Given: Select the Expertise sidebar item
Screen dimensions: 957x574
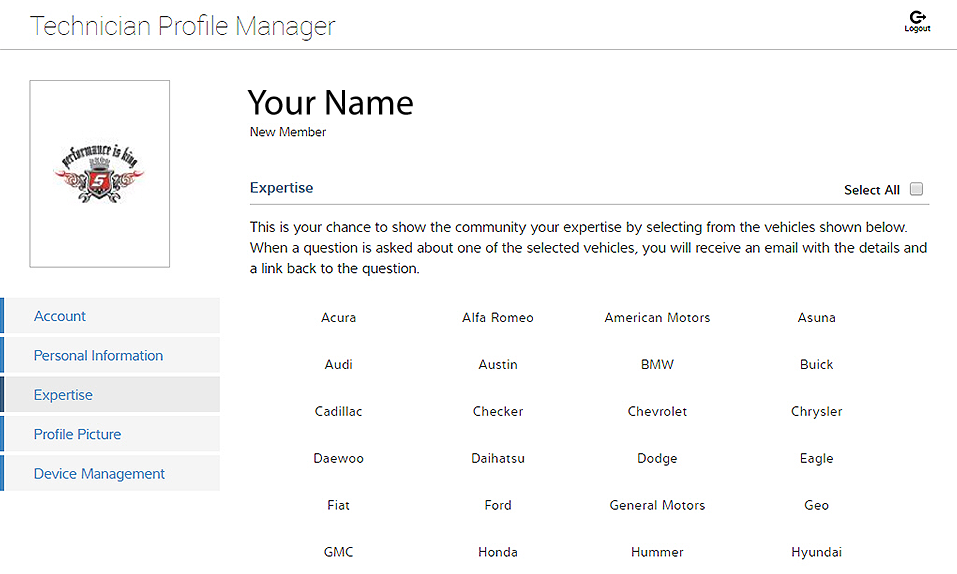Looking at the screenshot, I should (x=63, y=395).
